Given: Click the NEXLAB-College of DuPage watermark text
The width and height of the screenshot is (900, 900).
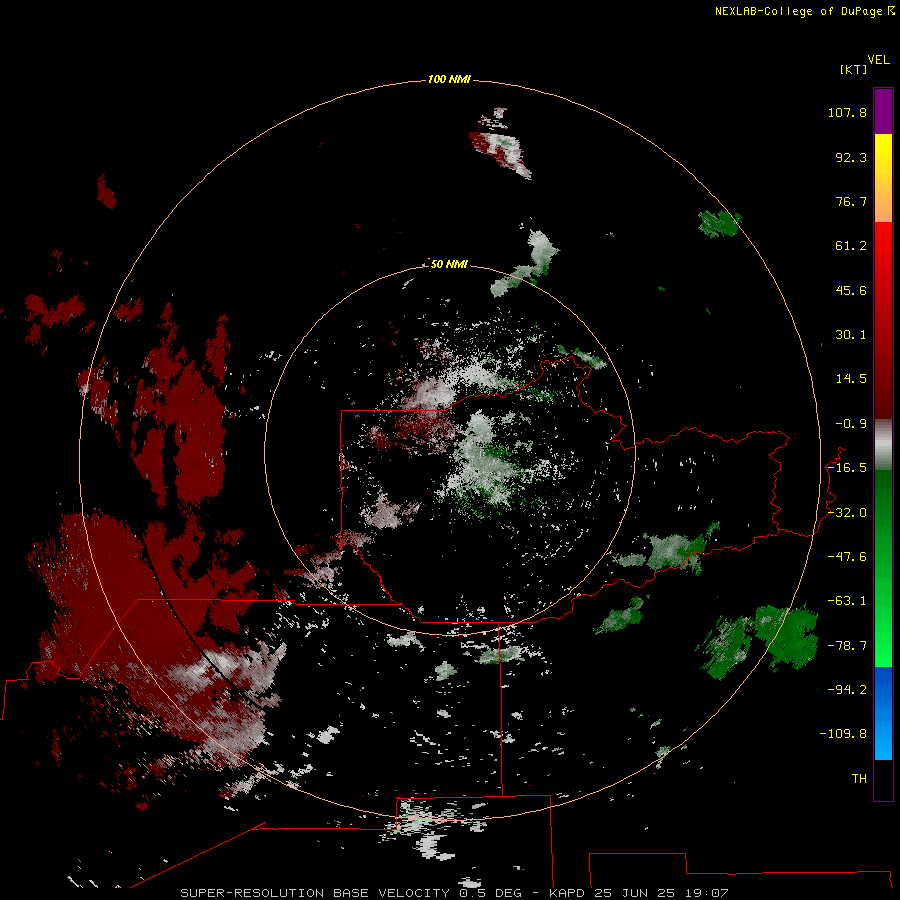Looking at the screenshot, I should click(800, 11).
